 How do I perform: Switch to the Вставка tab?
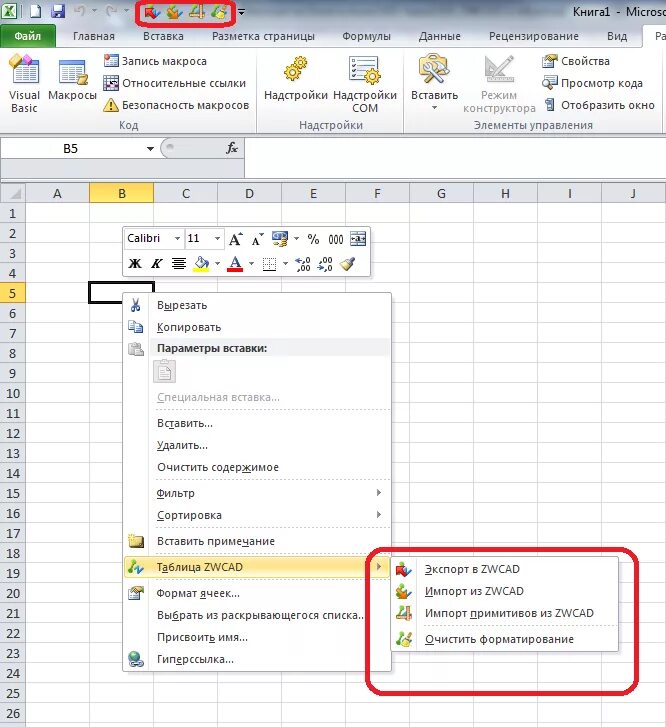163,36
